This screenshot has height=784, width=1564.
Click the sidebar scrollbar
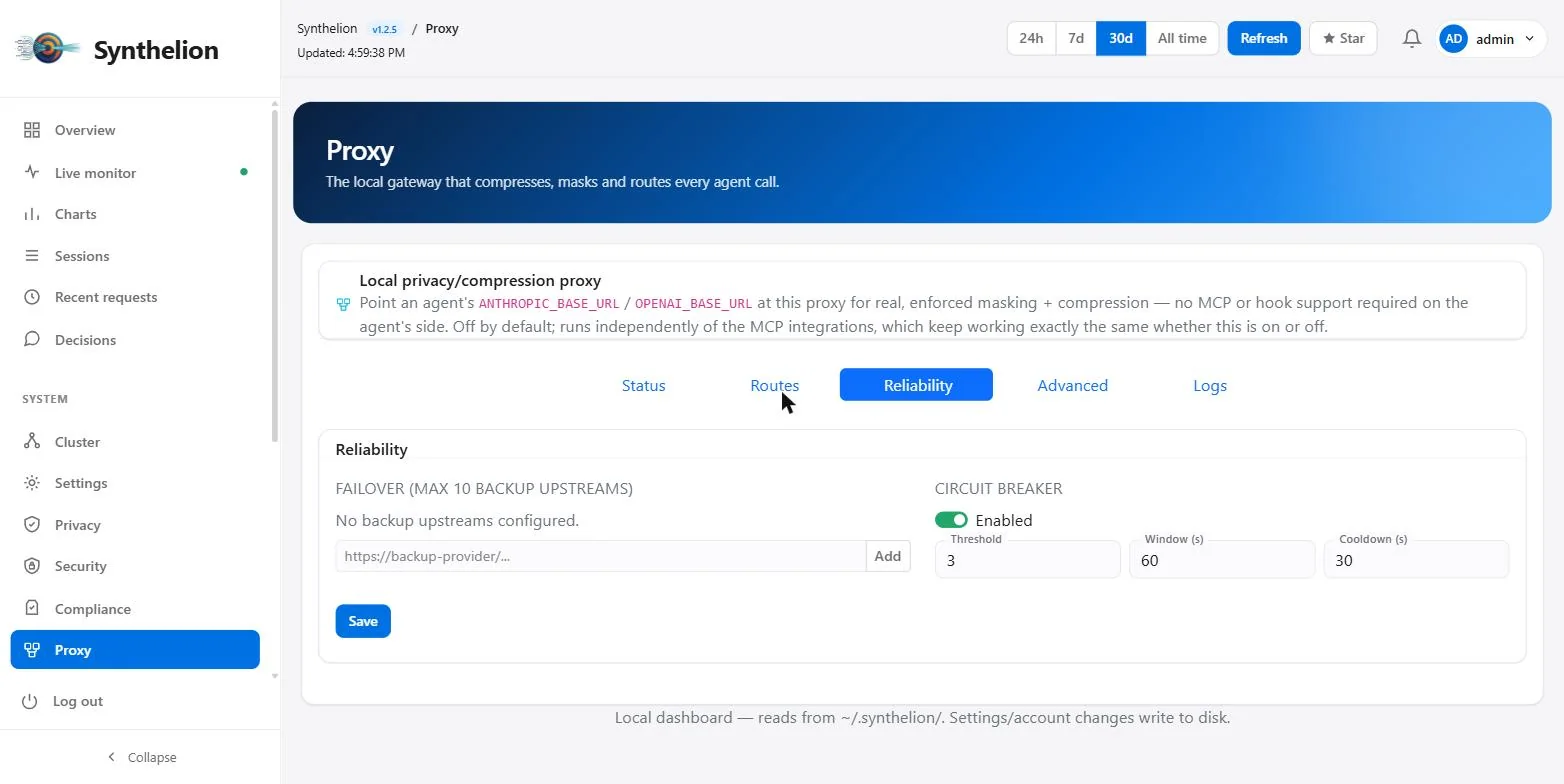pyautogui.click(x=275, y=275)
